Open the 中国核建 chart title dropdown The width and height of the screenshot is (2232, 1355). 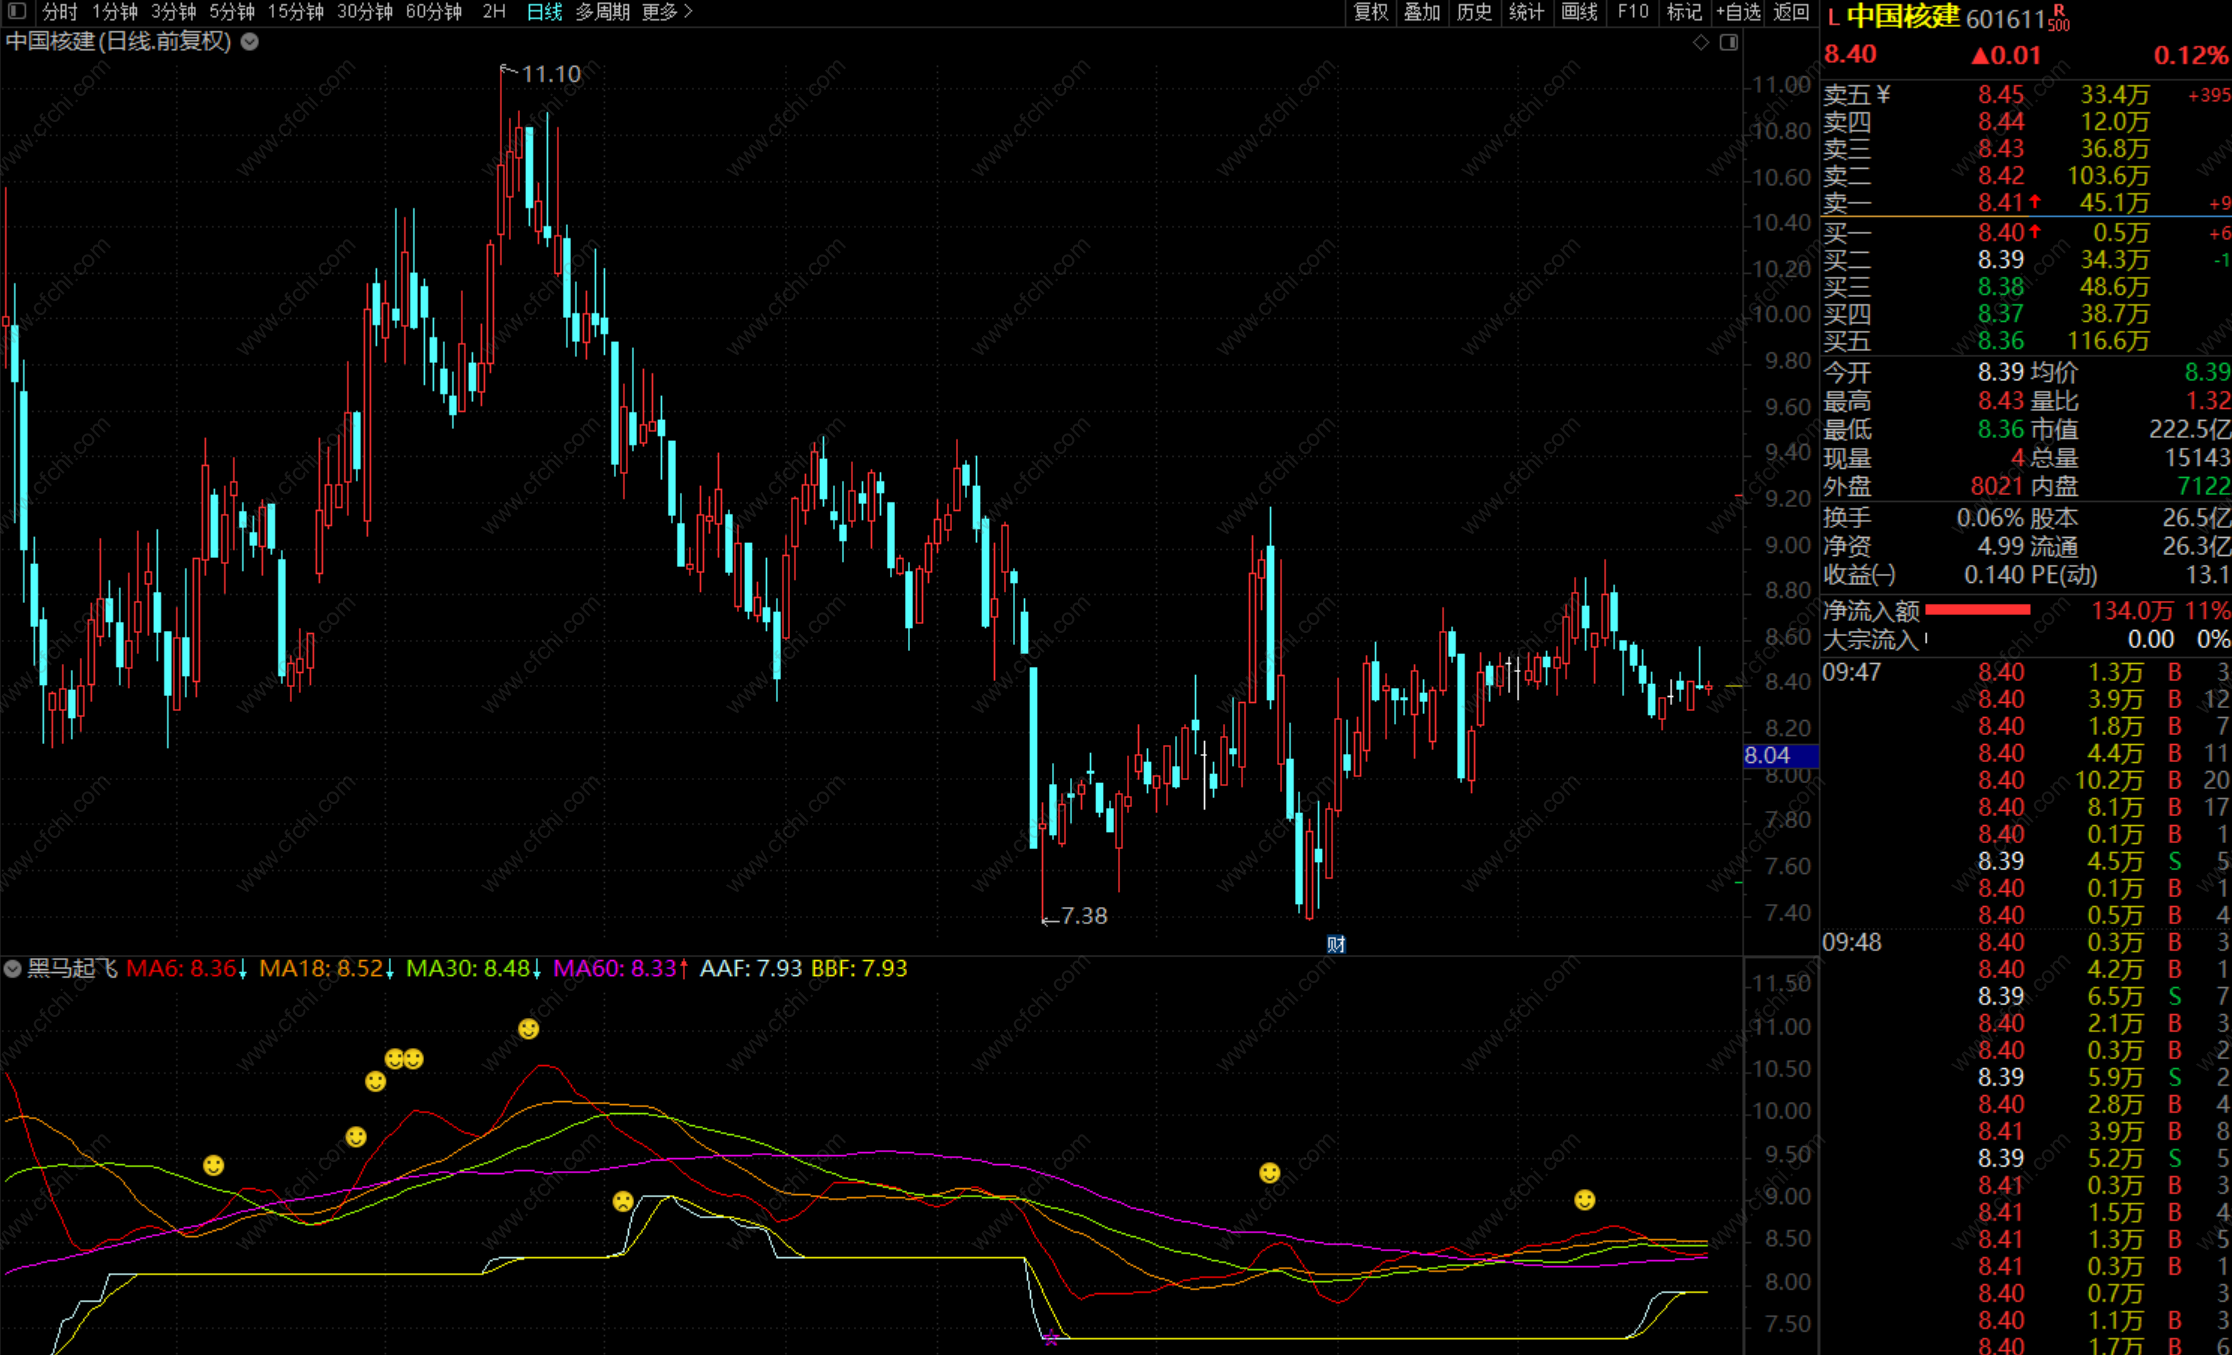pyautogui.click(x=250, y=42)
